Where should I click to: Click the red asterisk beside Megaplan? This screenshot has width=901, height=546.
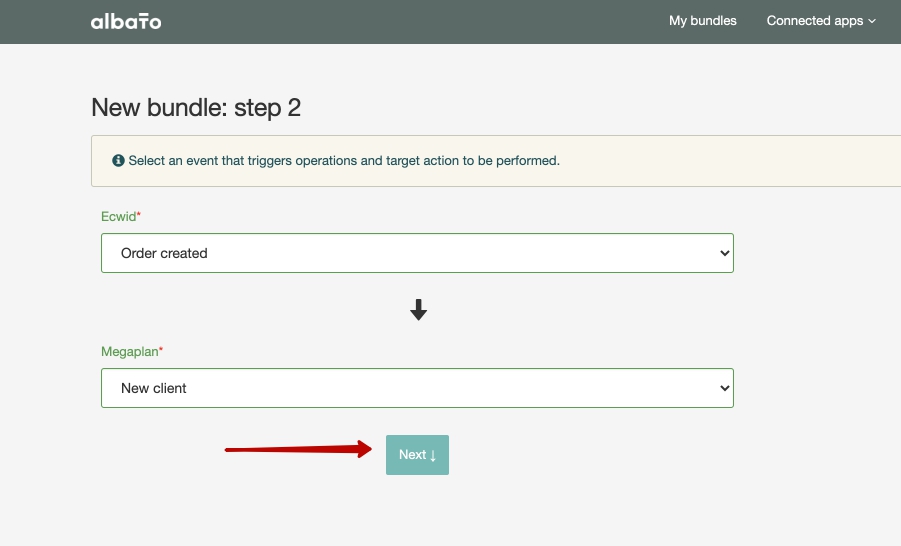tap(161, 352)
